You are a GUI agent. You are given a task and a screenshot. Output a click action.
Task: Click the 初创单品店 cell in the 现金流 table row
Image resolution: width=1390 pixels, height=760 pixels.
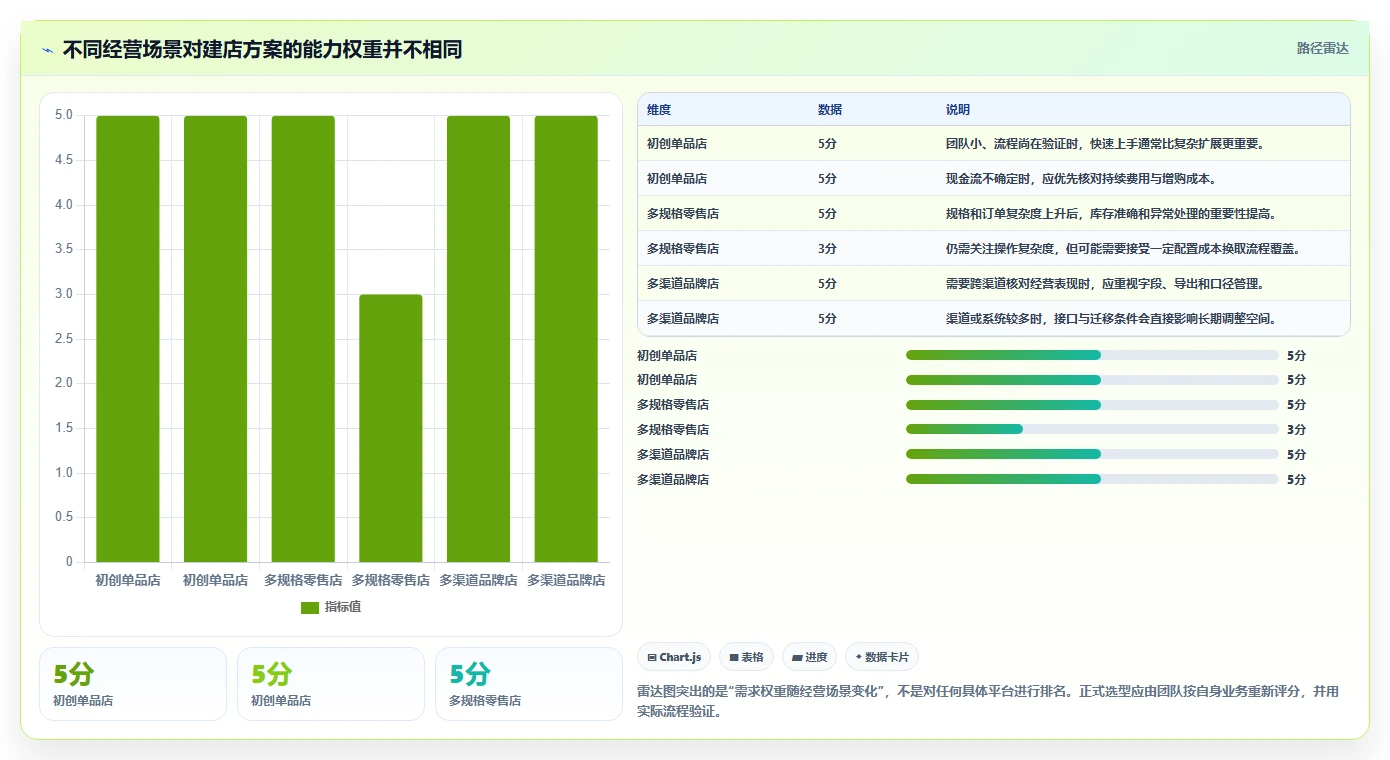[677, 179]
